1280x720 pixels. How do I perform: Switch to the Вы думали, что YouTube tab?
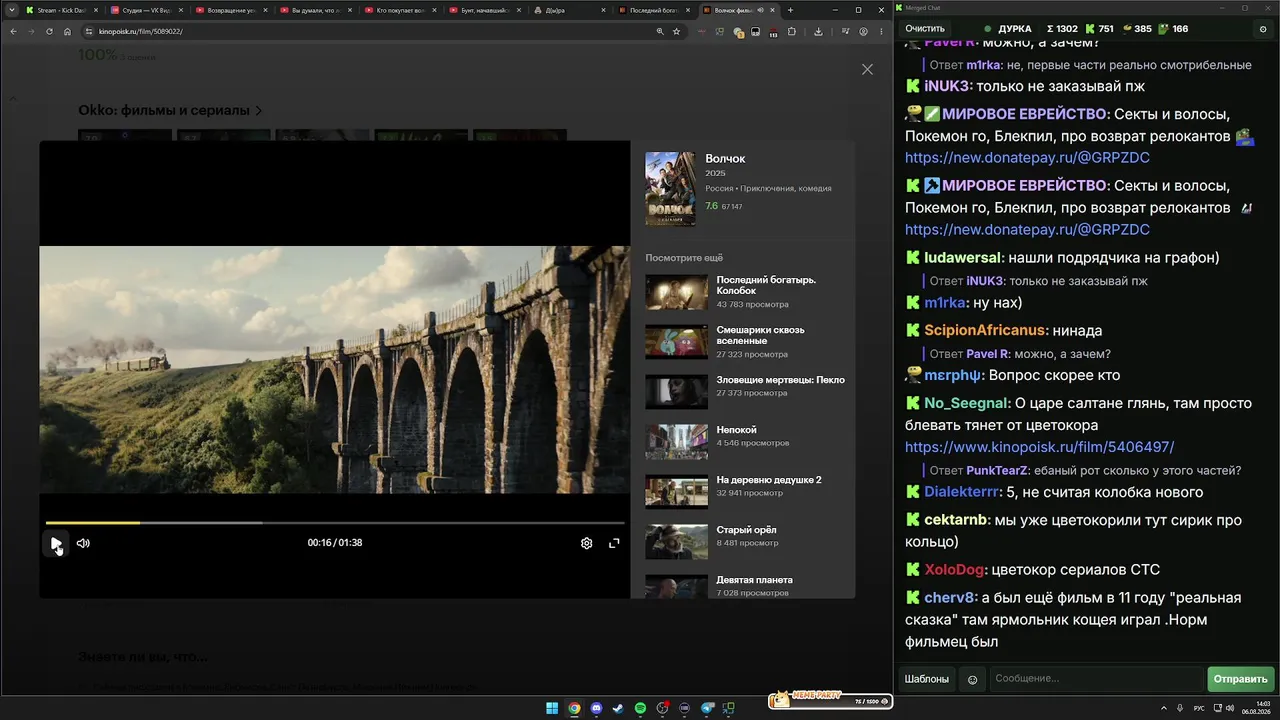tap(315, 10)
